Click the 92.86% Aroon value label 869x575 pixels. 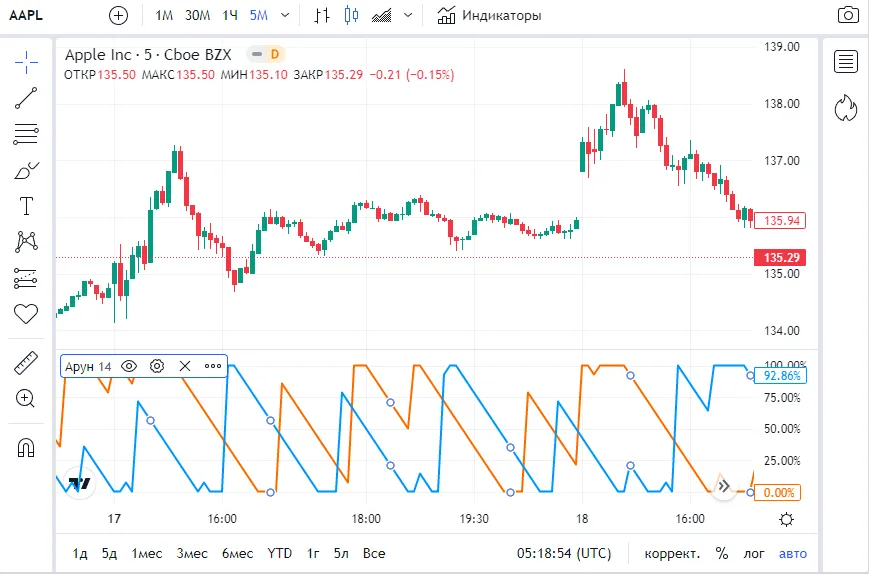[780, 376]
